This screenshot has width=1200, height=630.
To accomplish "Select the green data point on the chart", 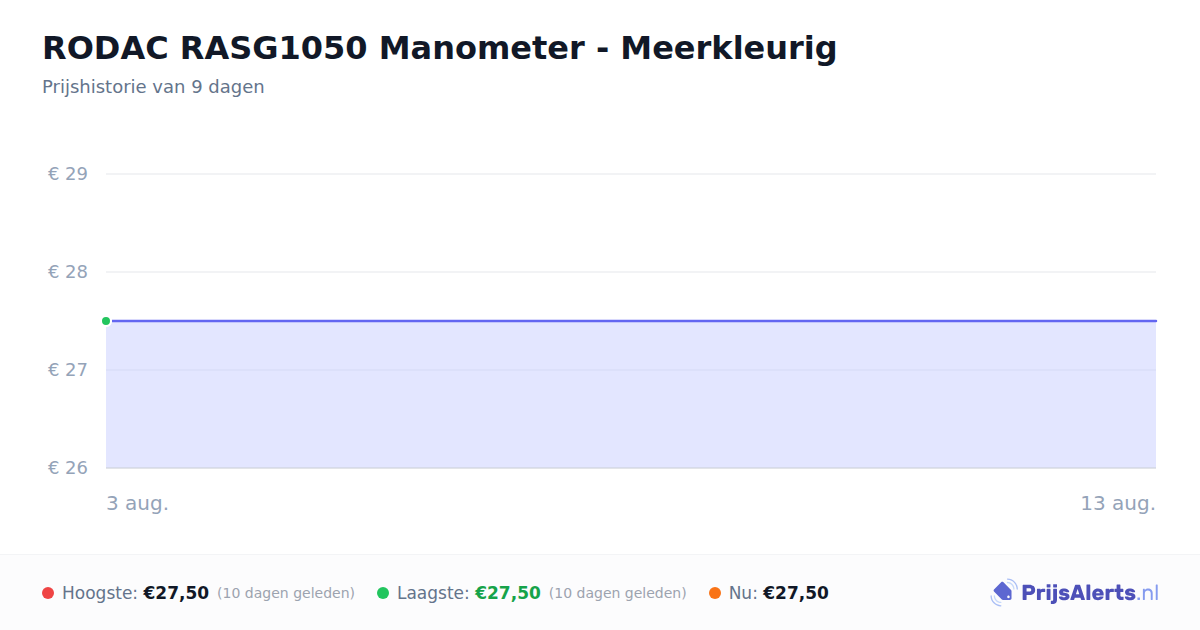I will click(x=106, y=321).
